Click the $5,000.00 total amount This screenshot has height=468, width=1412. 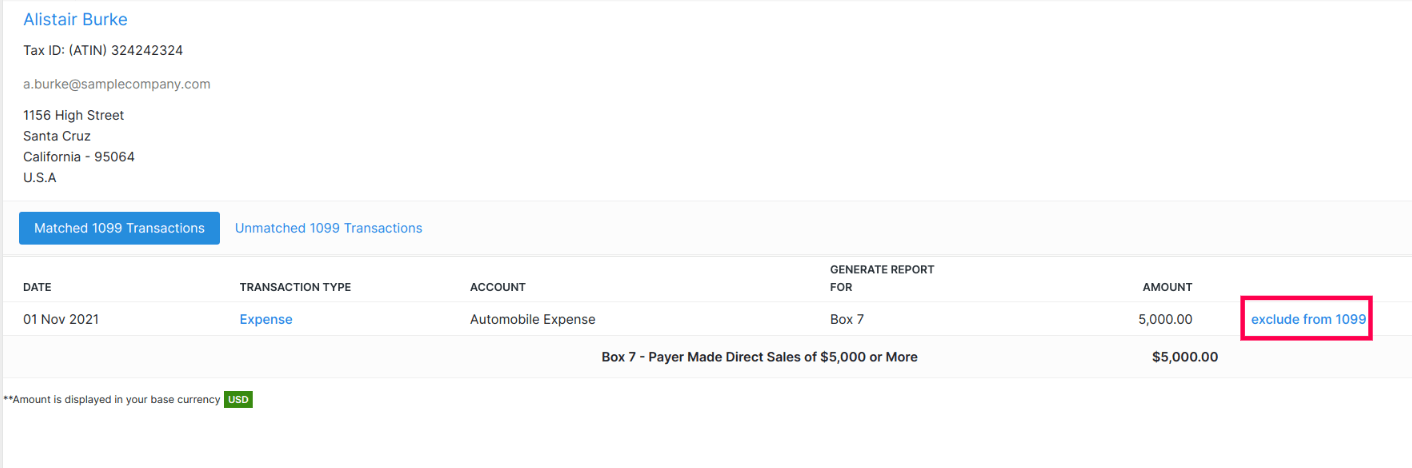[x=1184, y=357]
